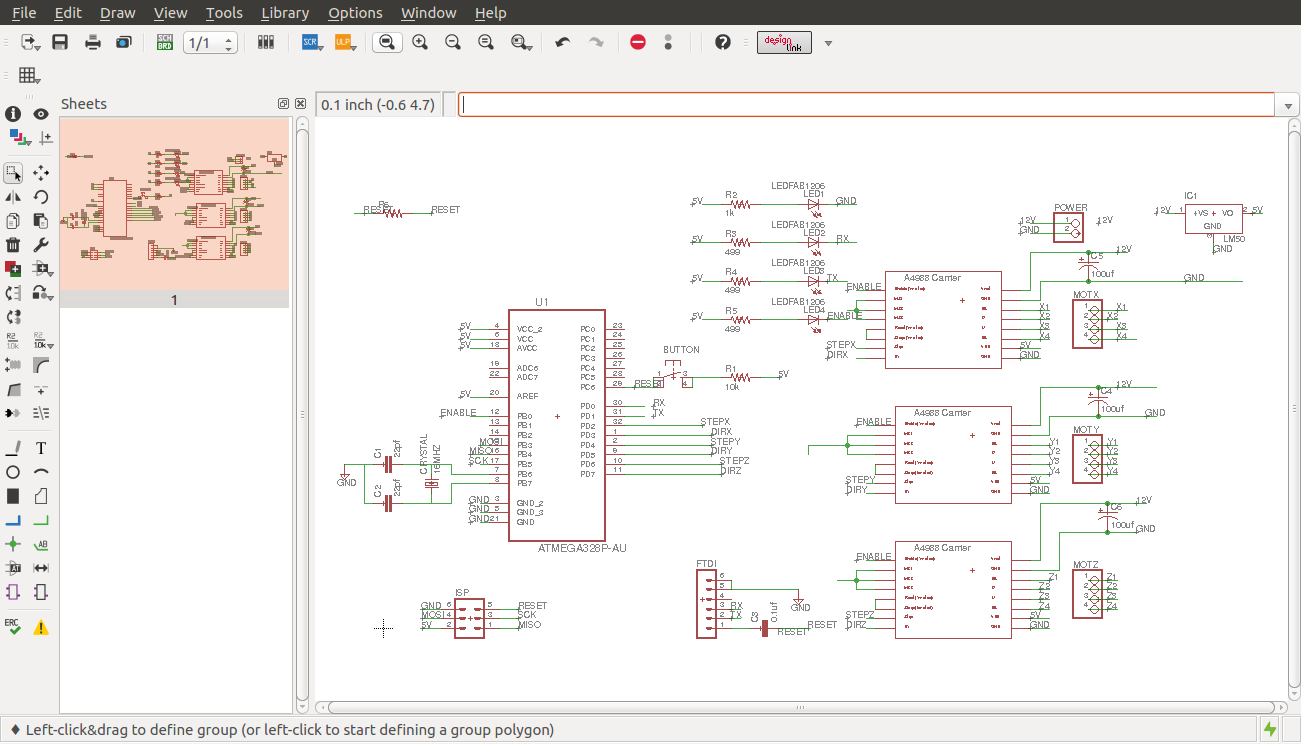1301x744 pixels.
Task: Click the designlink button
Action: (783, 42)
